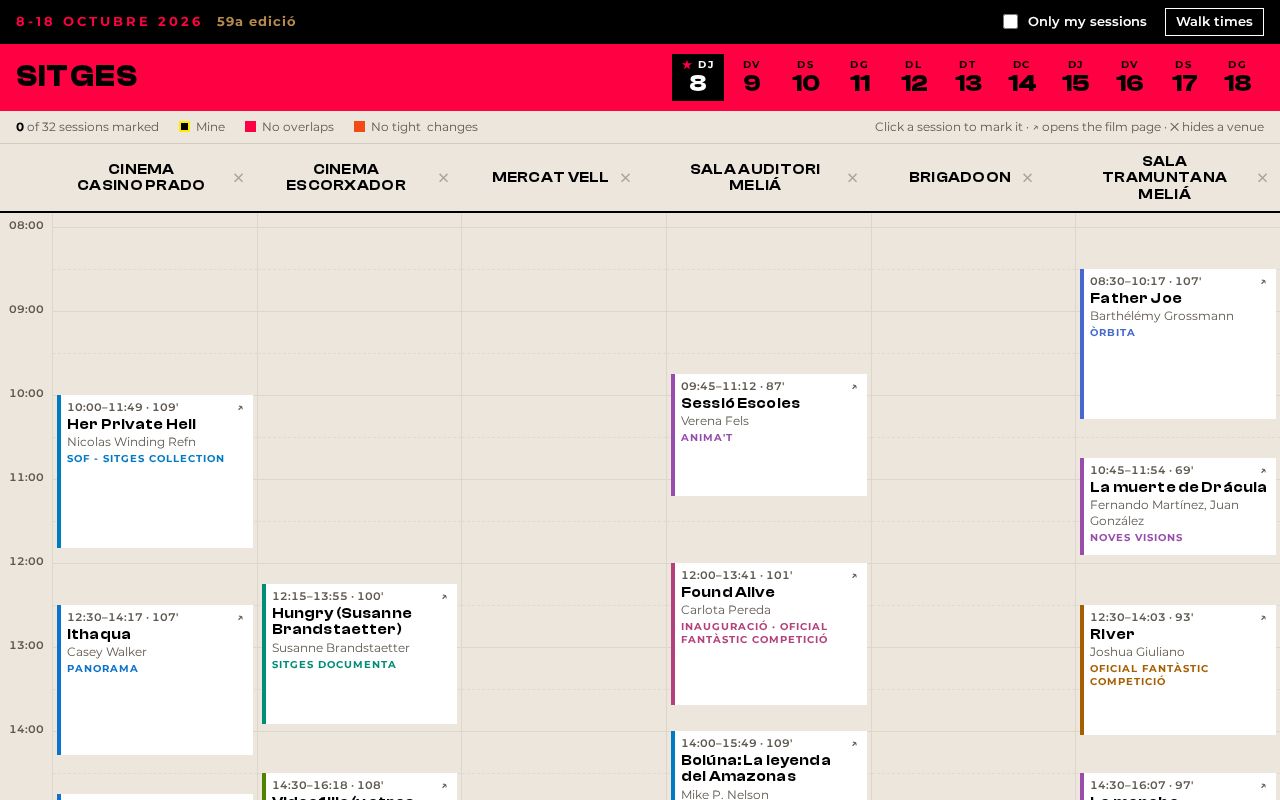
Task: Switch to Wednesday 14 day tab
Action: click(1022, 77)
